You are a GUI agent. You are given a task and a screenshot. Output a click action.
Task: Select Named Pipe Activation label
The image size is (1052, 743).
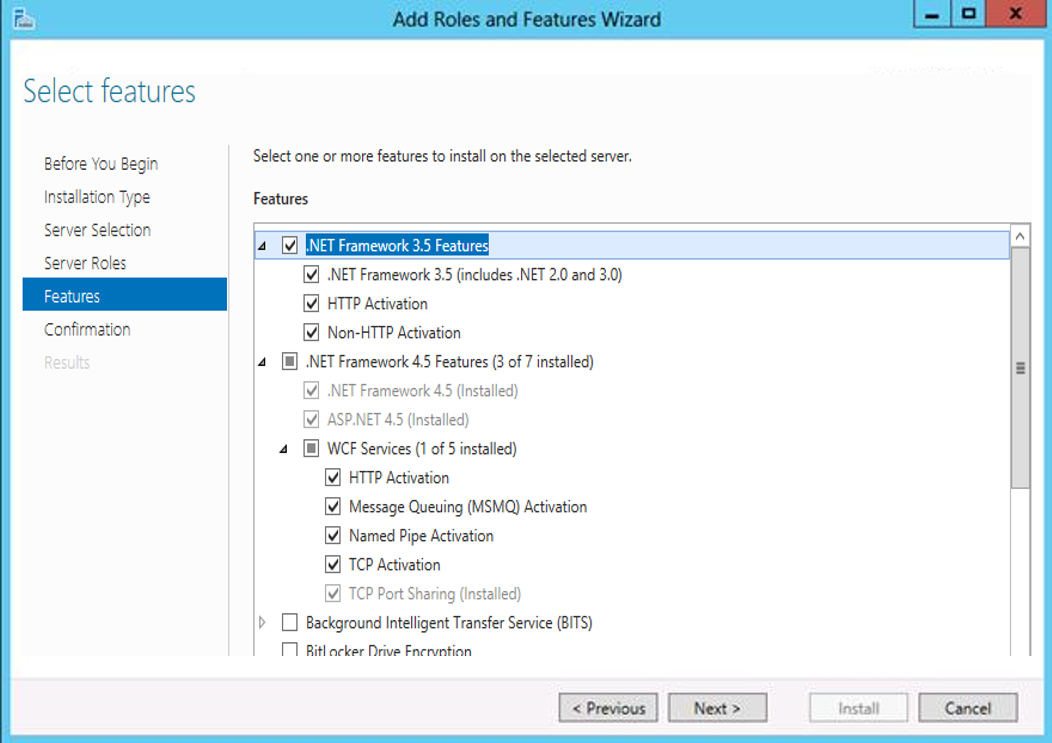(421, 536)
